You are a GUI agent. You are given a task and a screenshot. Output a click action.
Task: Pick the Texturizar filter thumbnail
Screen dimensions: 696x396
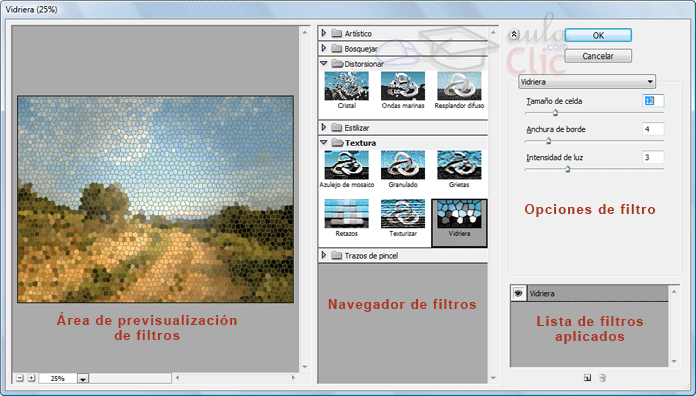403,214
